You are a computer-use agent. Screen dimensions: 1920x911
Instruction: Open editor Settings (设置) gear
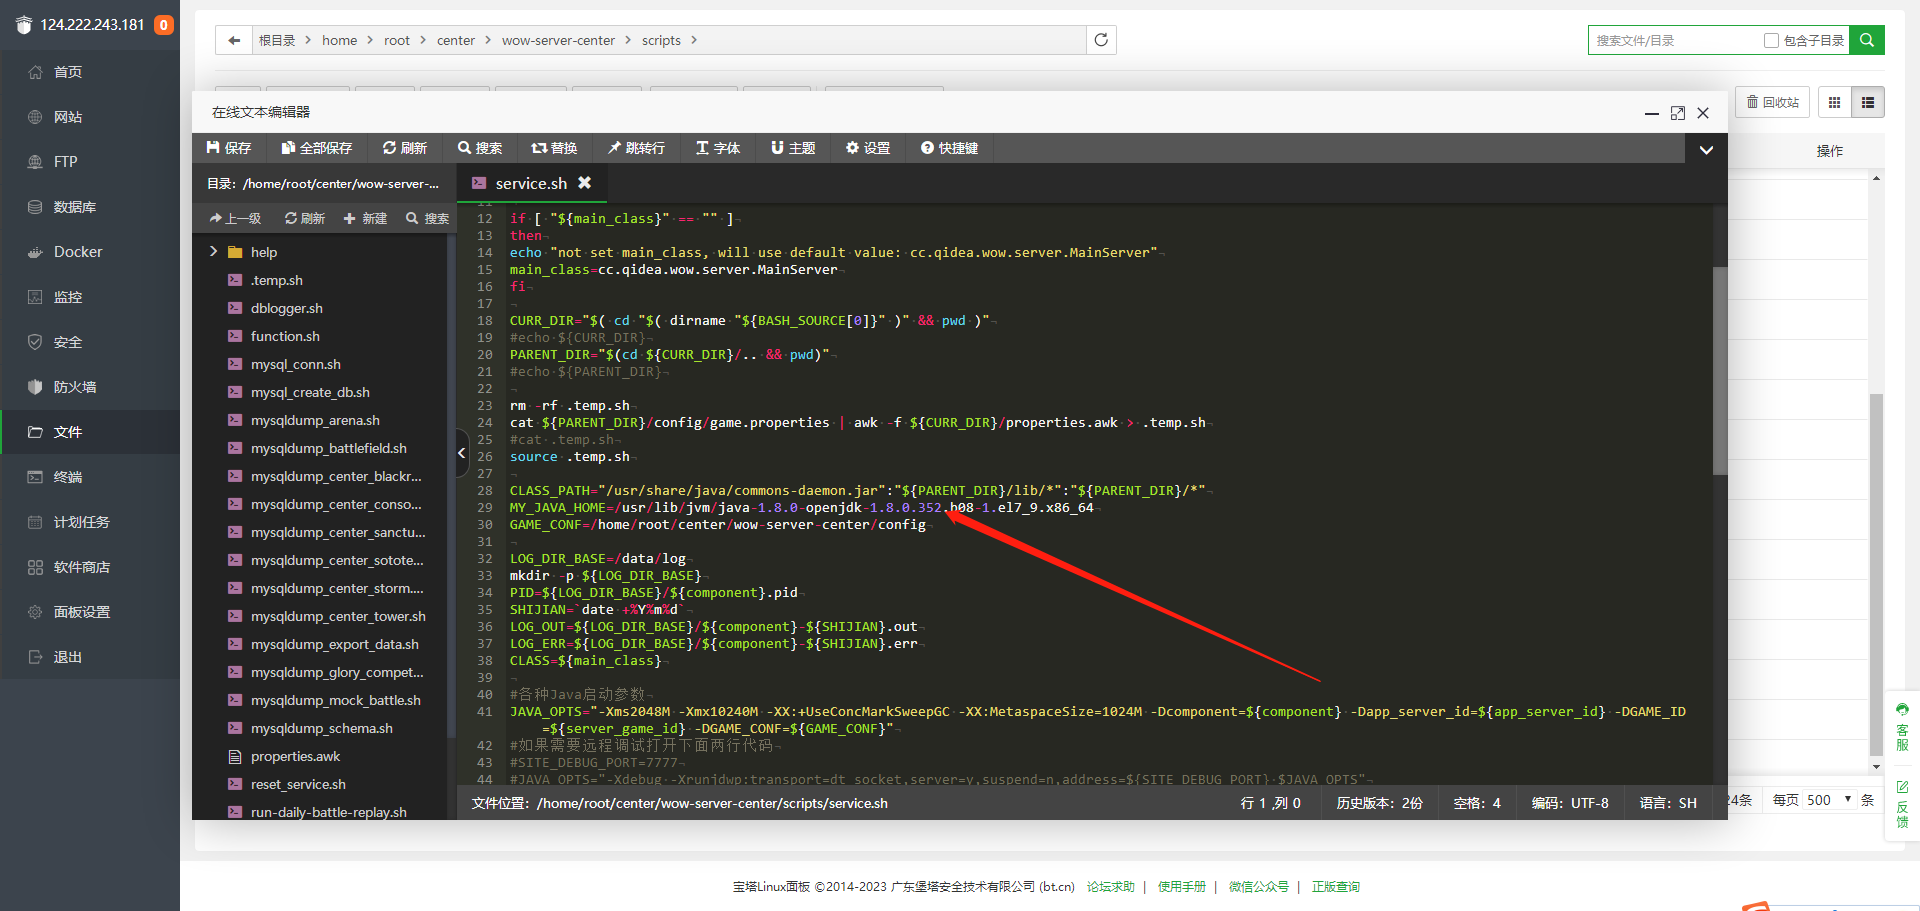(x=868, y=148)
